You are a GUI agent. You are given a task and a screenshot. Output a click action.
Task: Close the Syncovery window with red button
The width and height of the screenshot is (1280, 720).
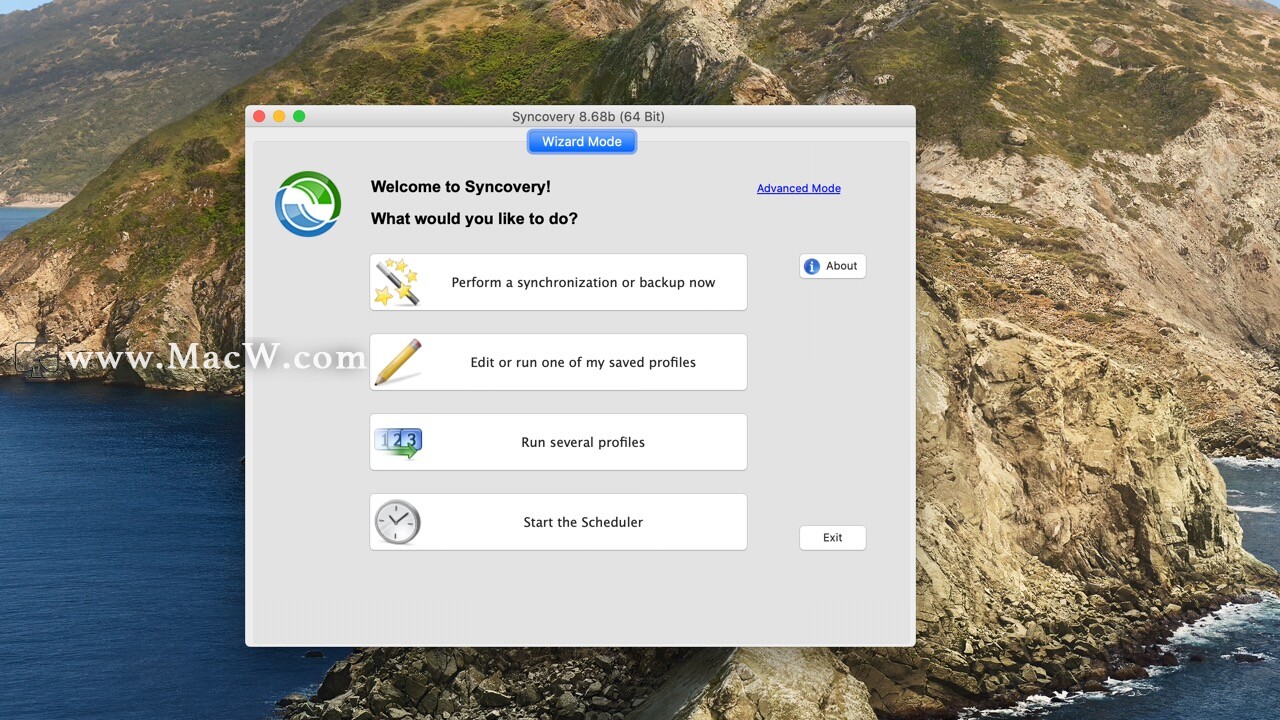tap(259, 116)
